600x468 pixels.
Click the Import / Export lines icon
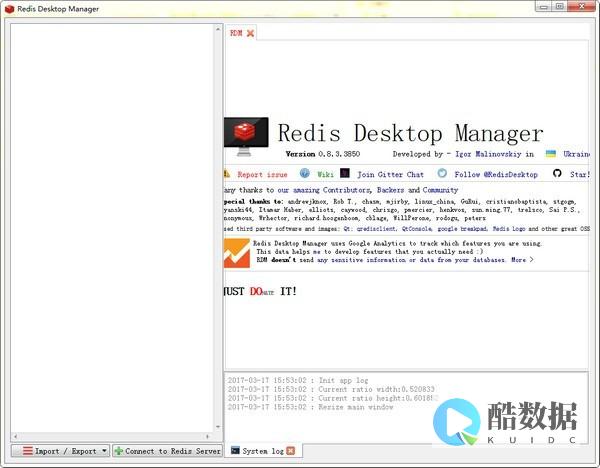(x=28, y=451)
